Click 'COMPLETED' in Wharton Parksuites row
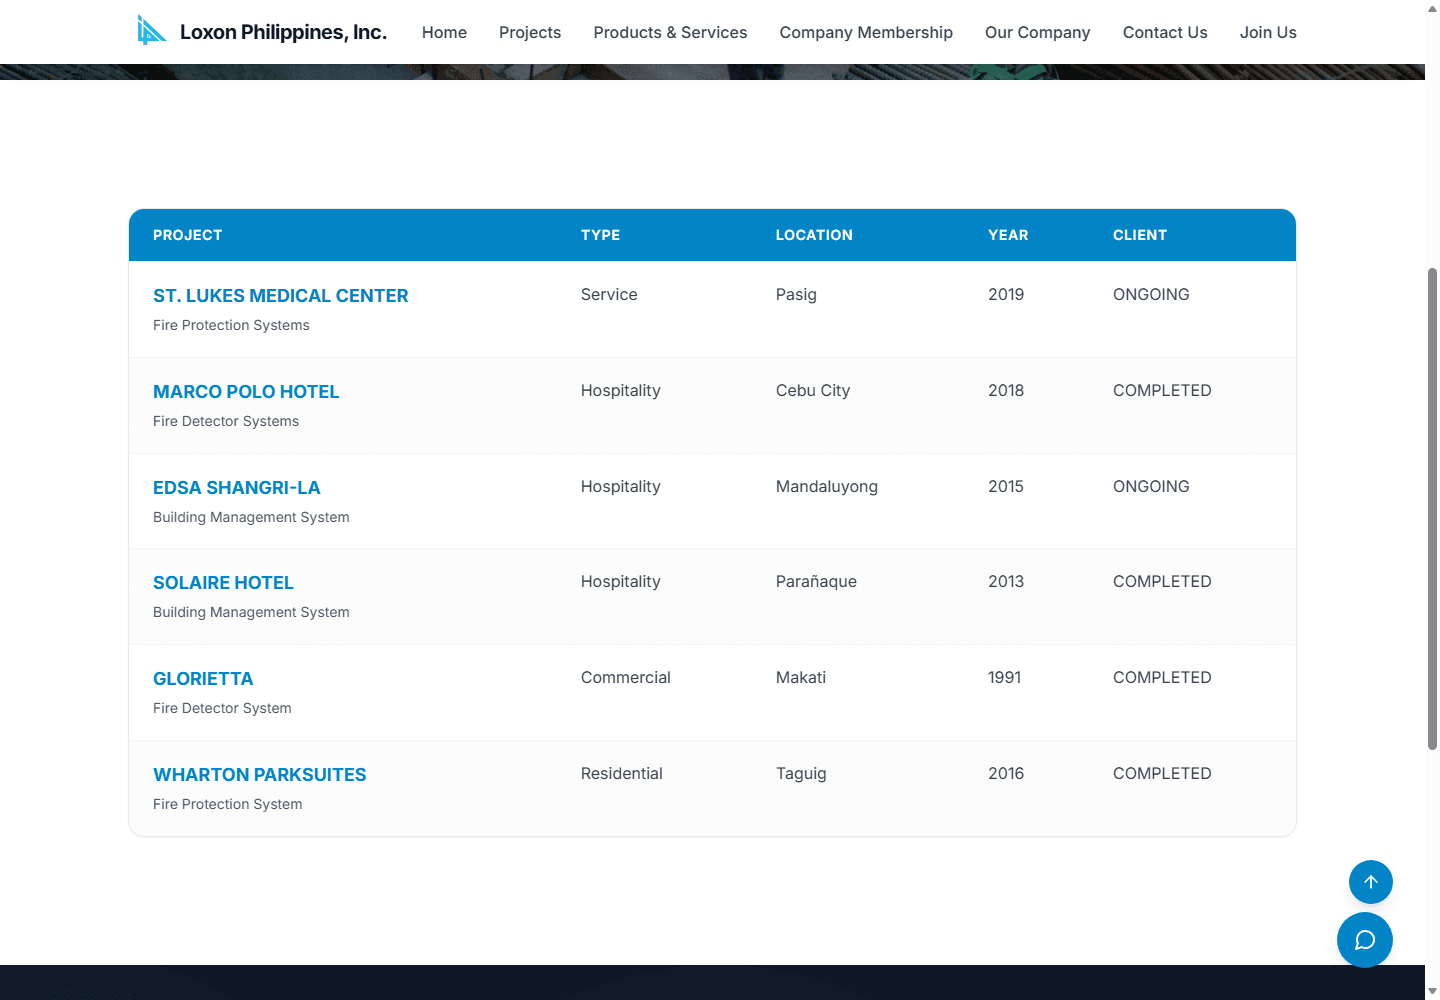 click(x=1162, y=773)
